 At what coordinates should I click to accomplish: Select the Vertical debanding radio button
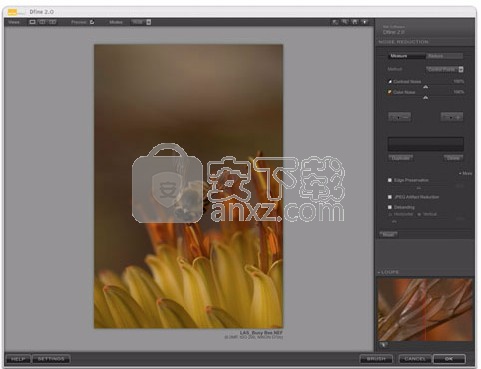tap(419, 214)
